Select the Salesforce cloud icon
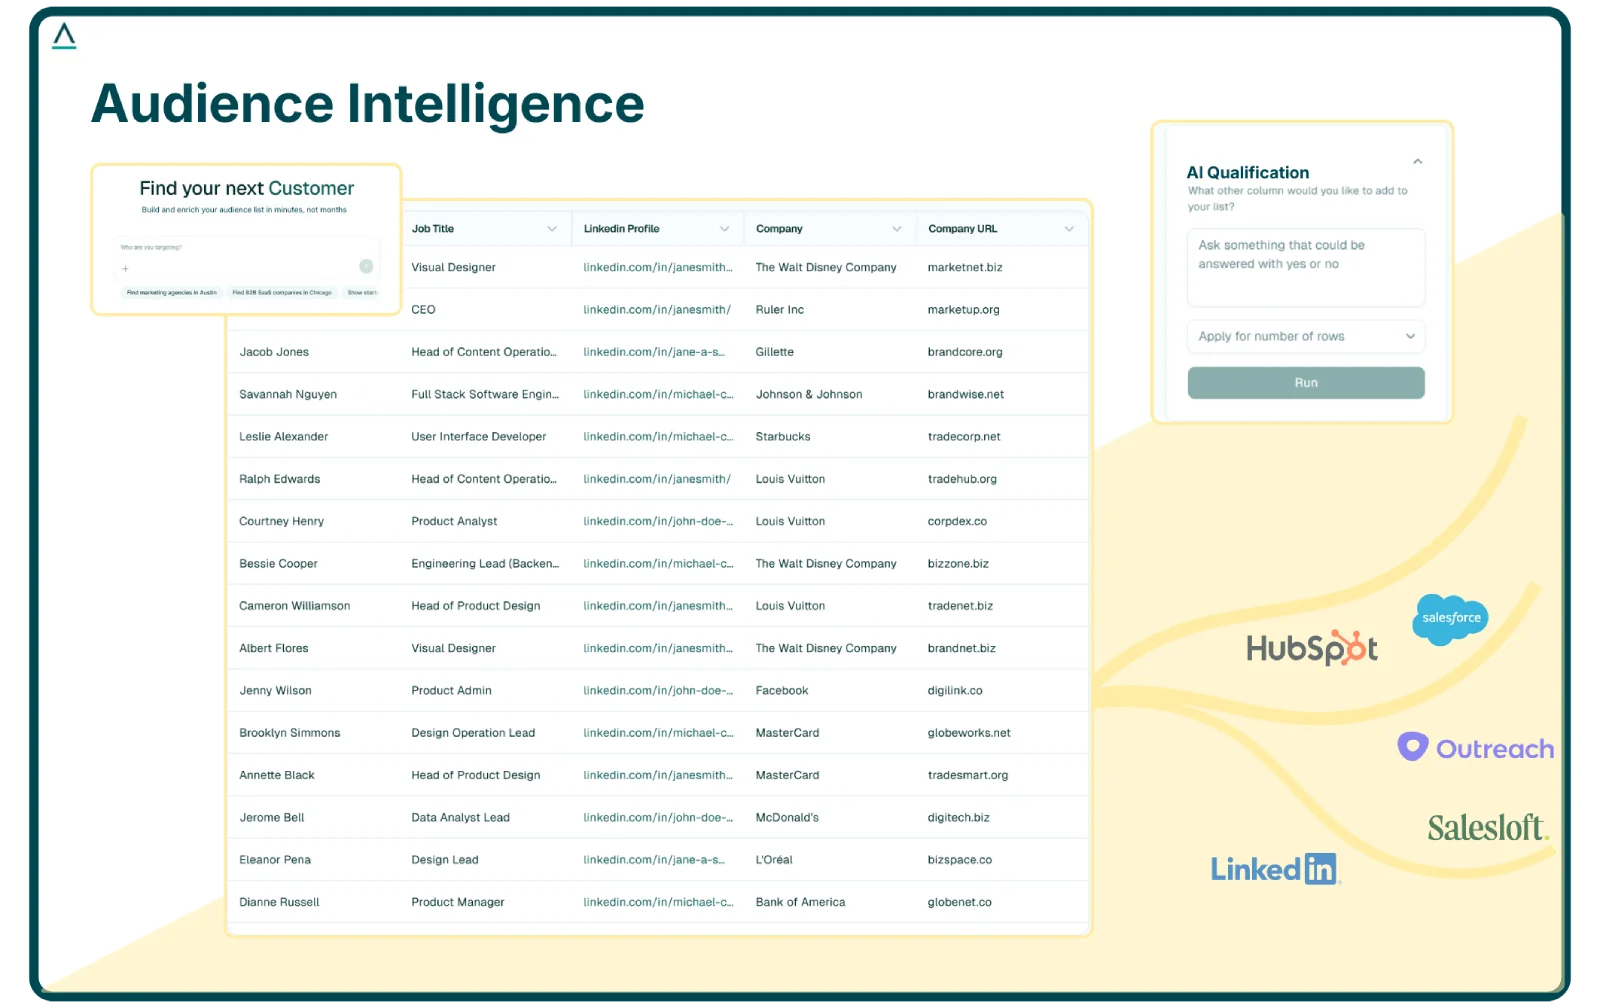1600x1008 pixels. (x=1450, y=618)
